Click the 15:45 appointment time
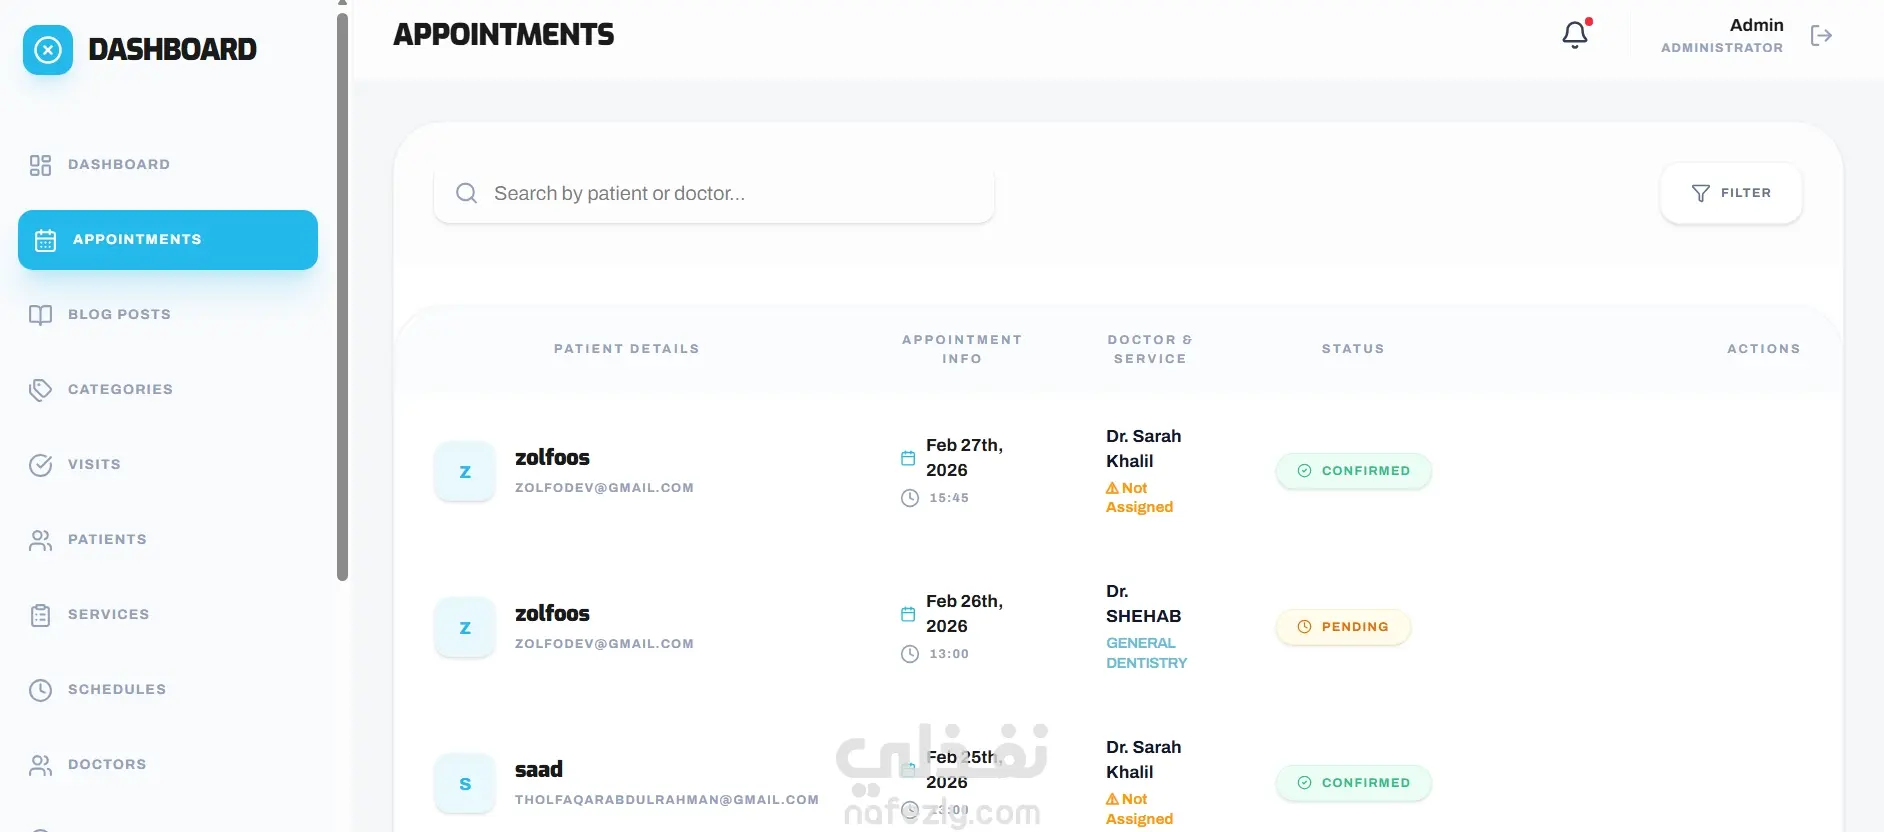The image size is (1884, 832). pos(949,498)
